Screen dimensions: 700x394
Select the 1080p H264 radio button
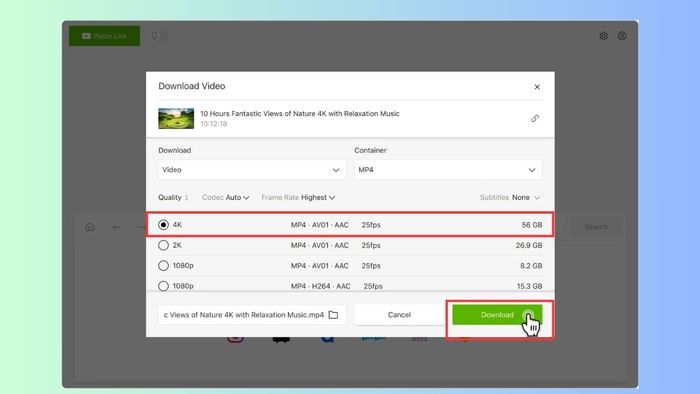tap(163, 286)
